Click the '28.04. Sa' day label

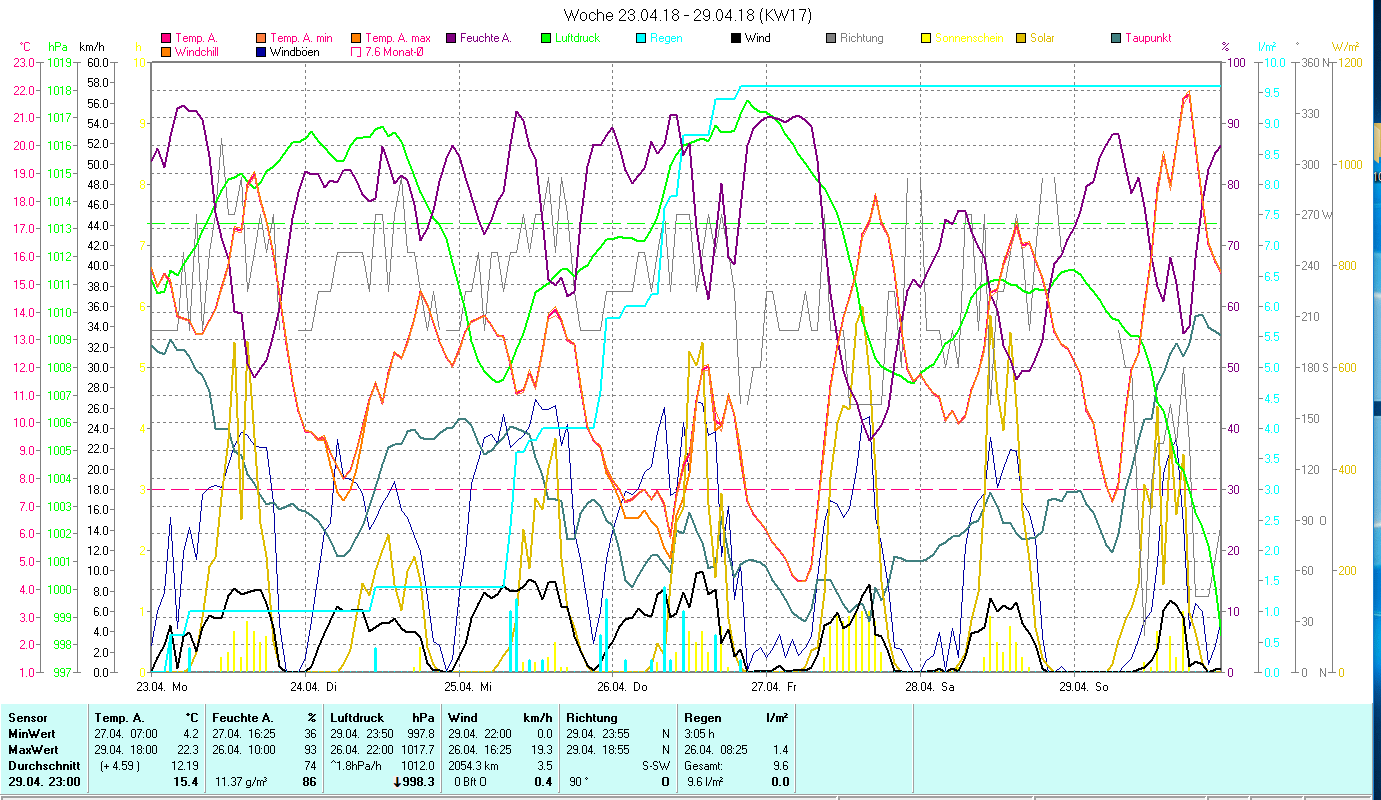(929, 686)
